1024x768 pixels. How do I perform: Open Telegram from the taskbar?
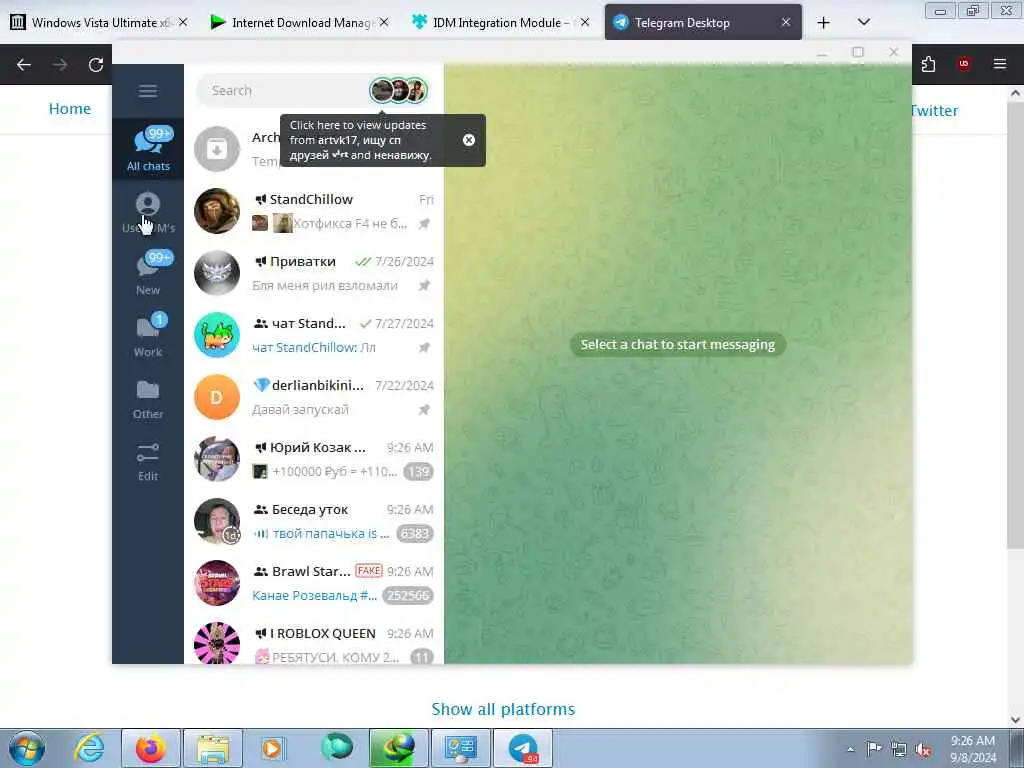click(x=523, y=748)
